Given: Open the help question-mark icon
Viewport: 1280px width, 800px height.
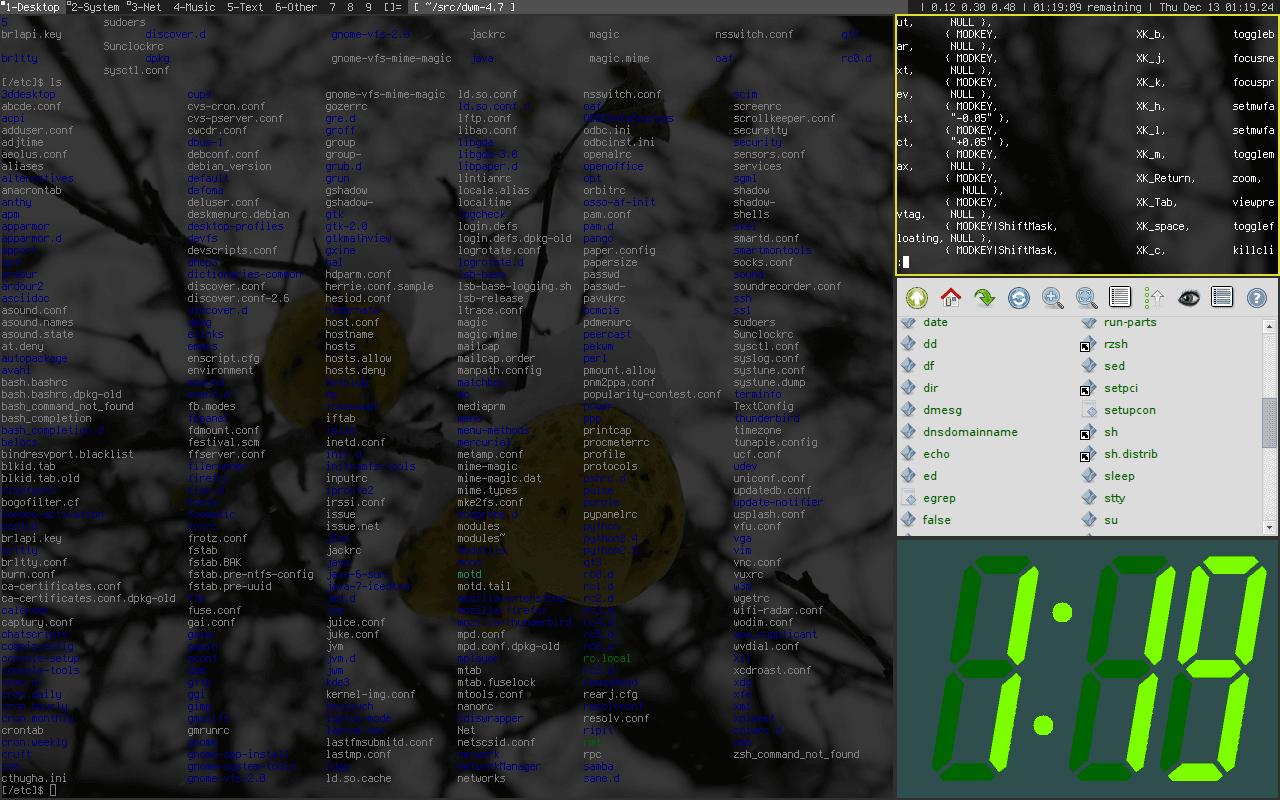Looking at the screenshot, I should (1256, 297).
